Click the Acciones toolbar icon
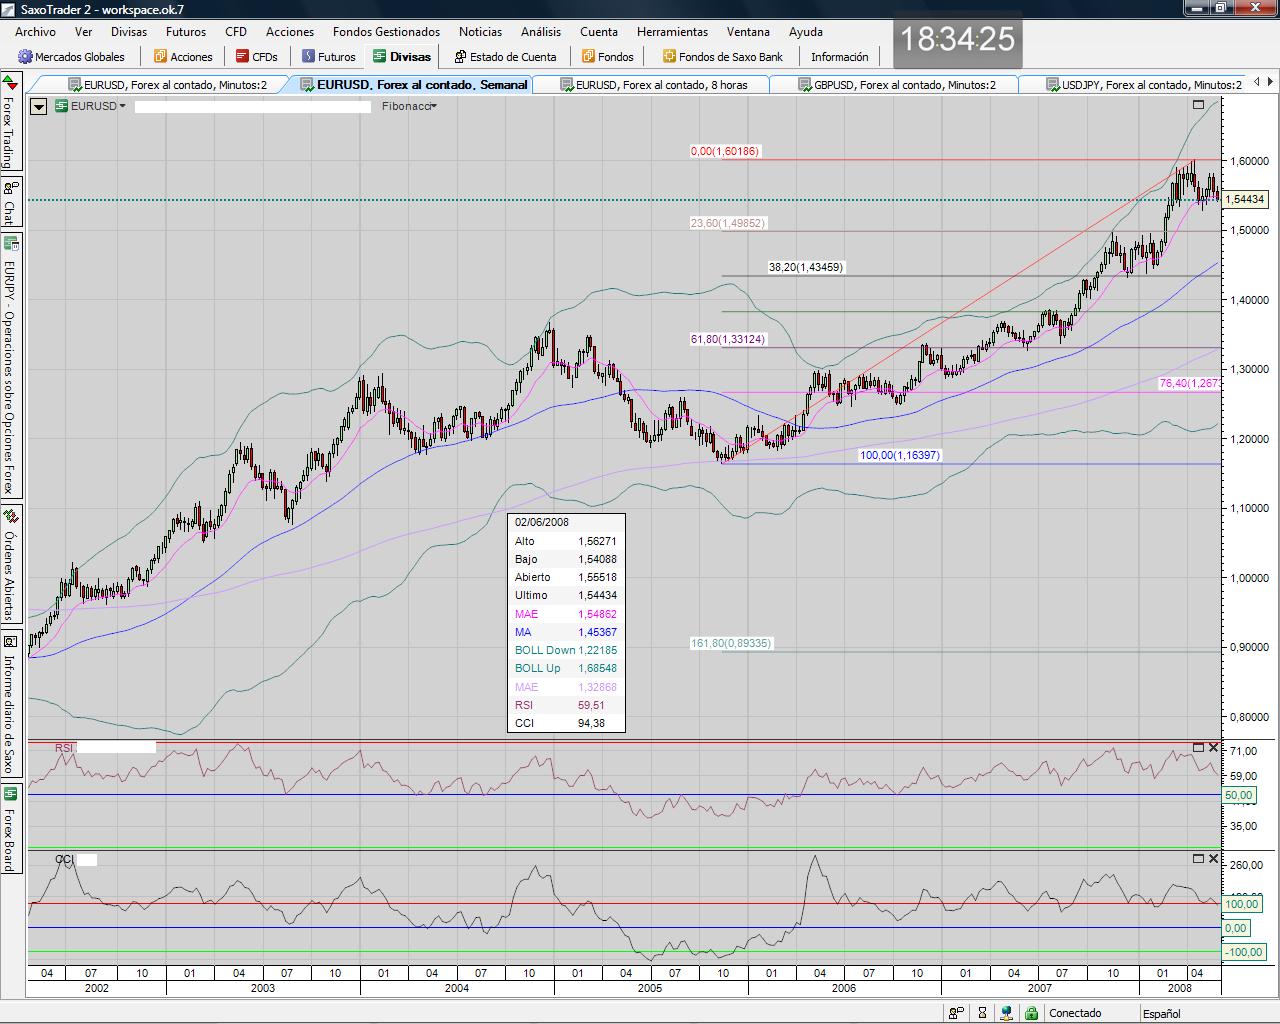The image size is (1280, 1024). pyautogui.click(x=183, y=57)
